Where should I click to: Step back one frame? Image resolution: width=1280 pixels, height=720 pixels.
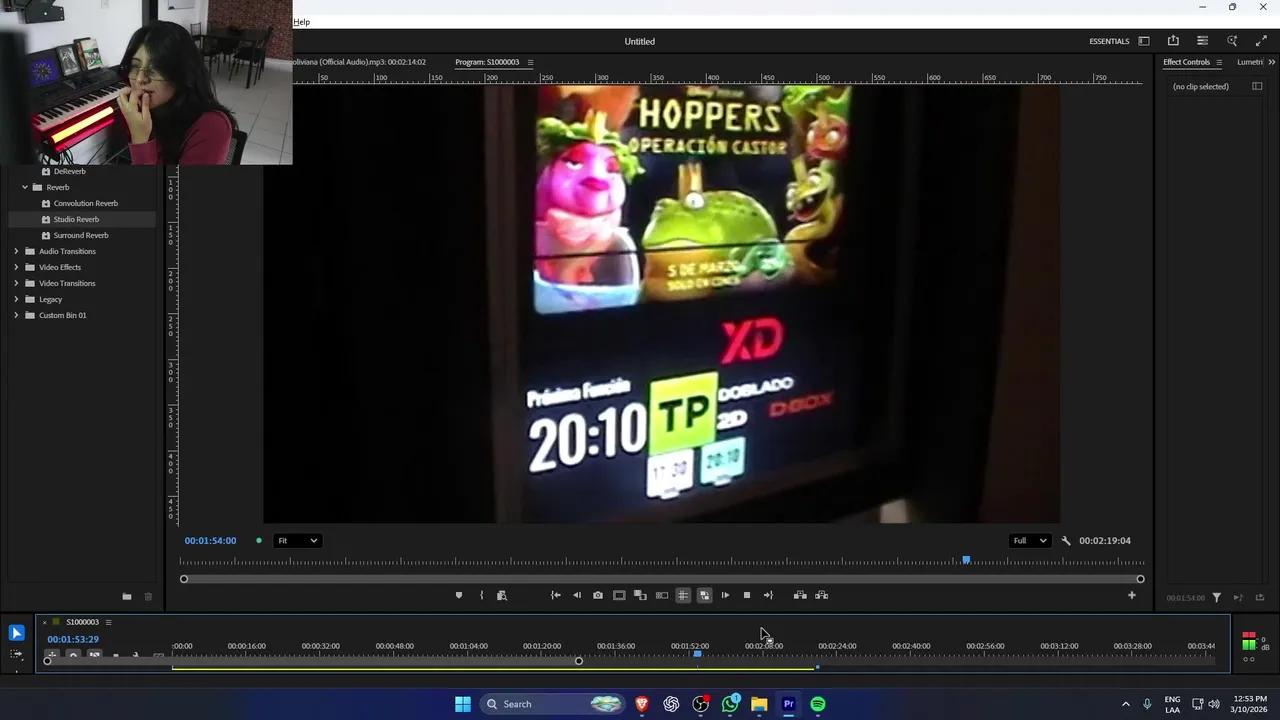coord(577,595)
